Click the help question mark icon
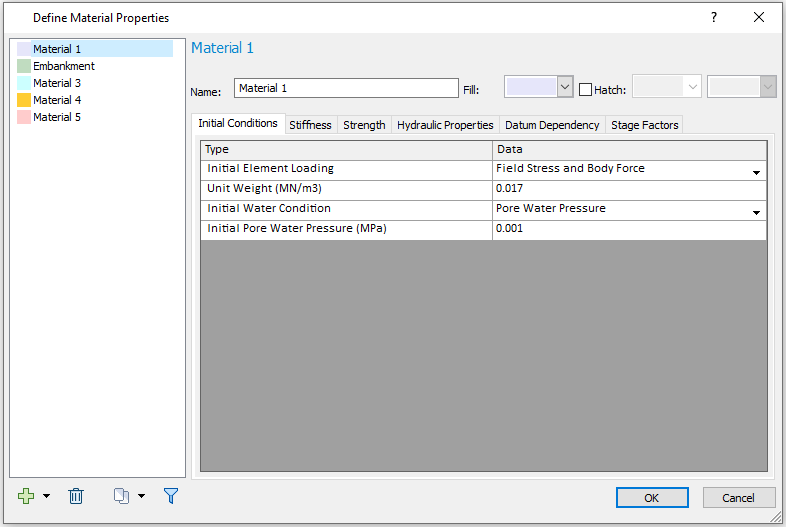 pos(714,18)
